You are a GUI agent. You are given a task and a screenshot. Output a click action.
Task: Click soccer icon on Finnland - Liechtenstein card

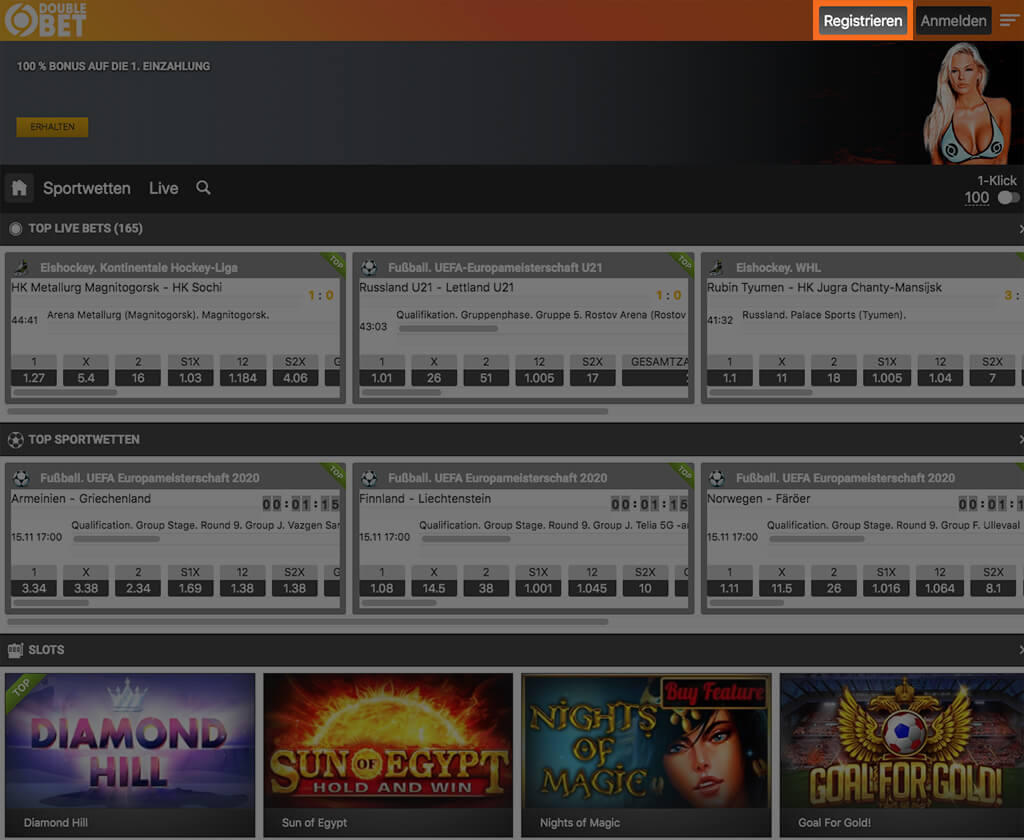coord(369,478)
